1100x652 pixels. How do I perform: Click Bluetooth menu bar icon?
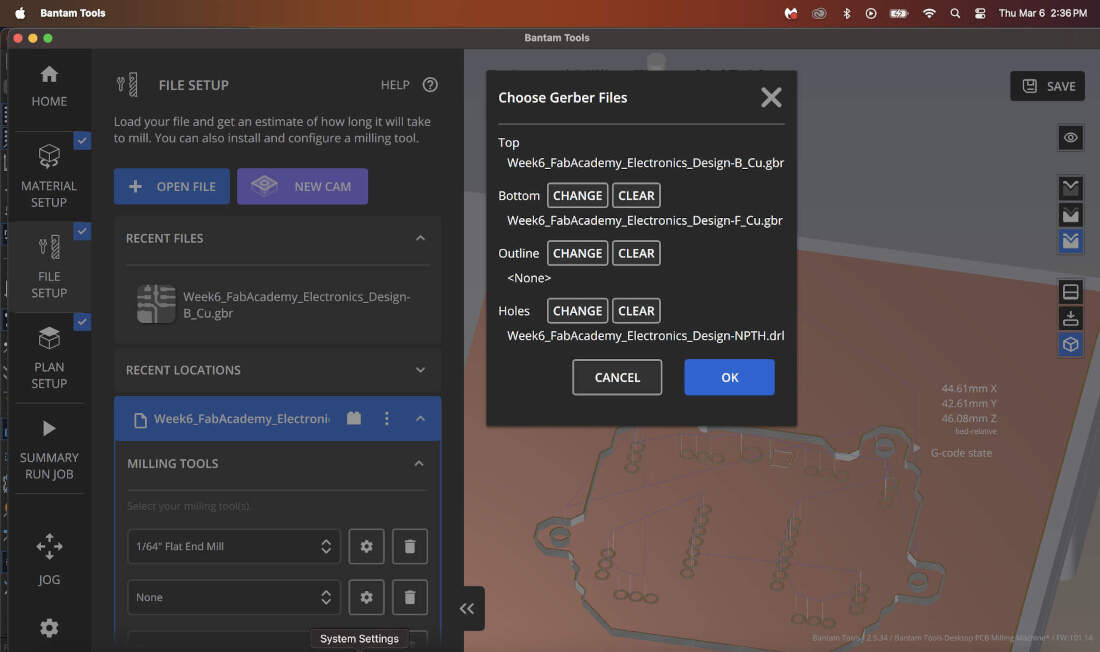coord(847,13)
